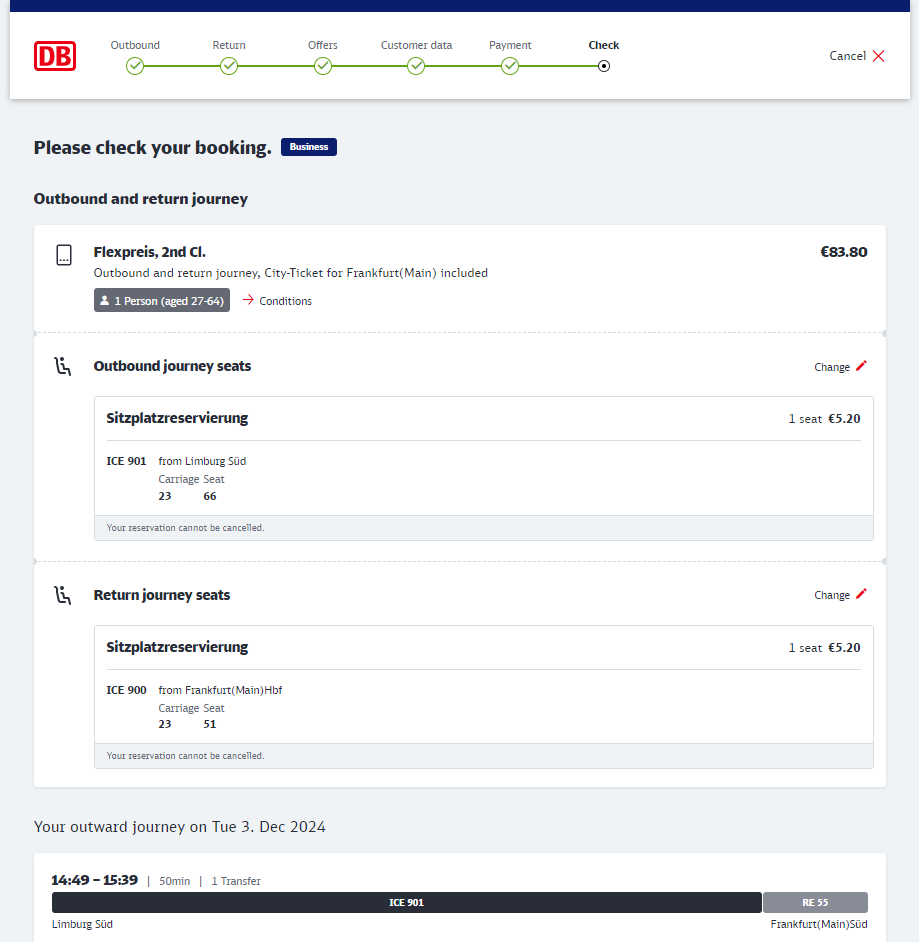Click the 14:49 – 15:39 journey time
919x942 pixels.
pyautogui.click(x=95, y=880)
